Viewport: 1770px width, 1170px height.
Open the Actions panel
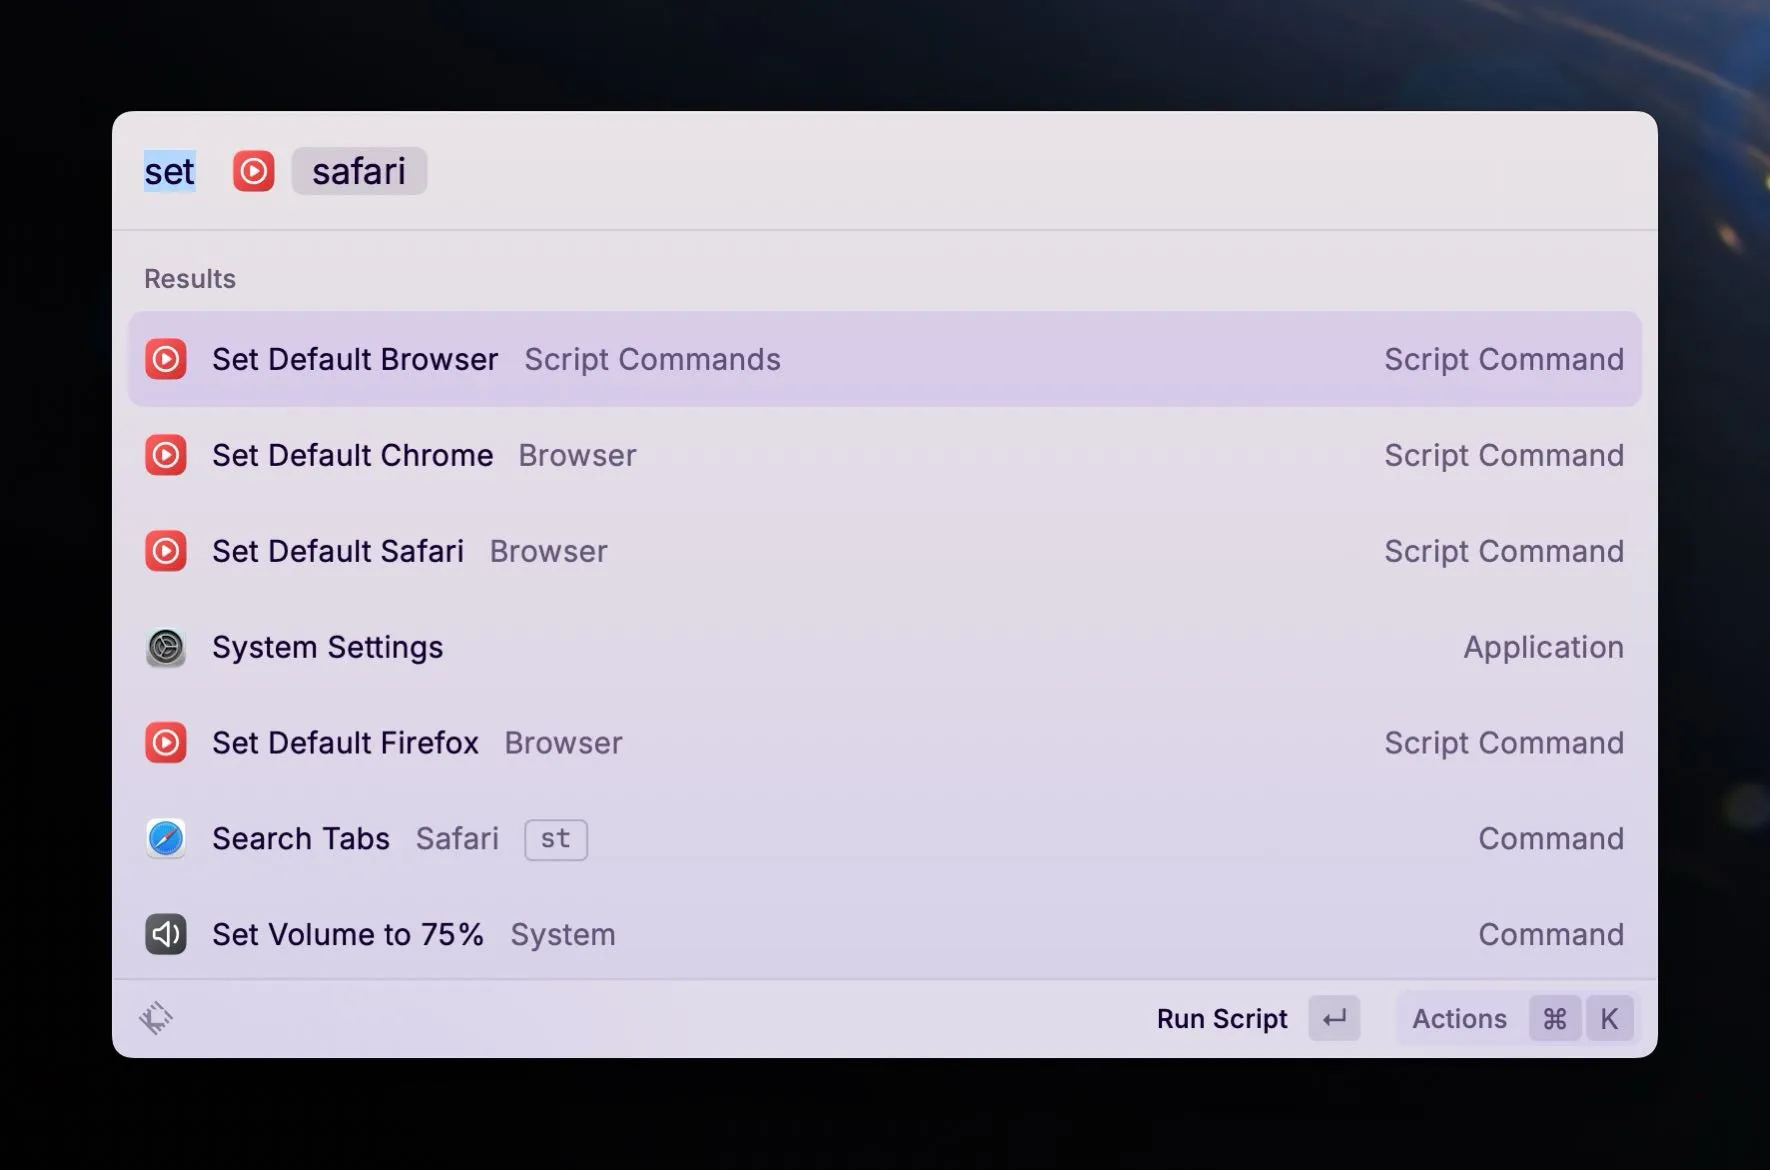1460,1018
